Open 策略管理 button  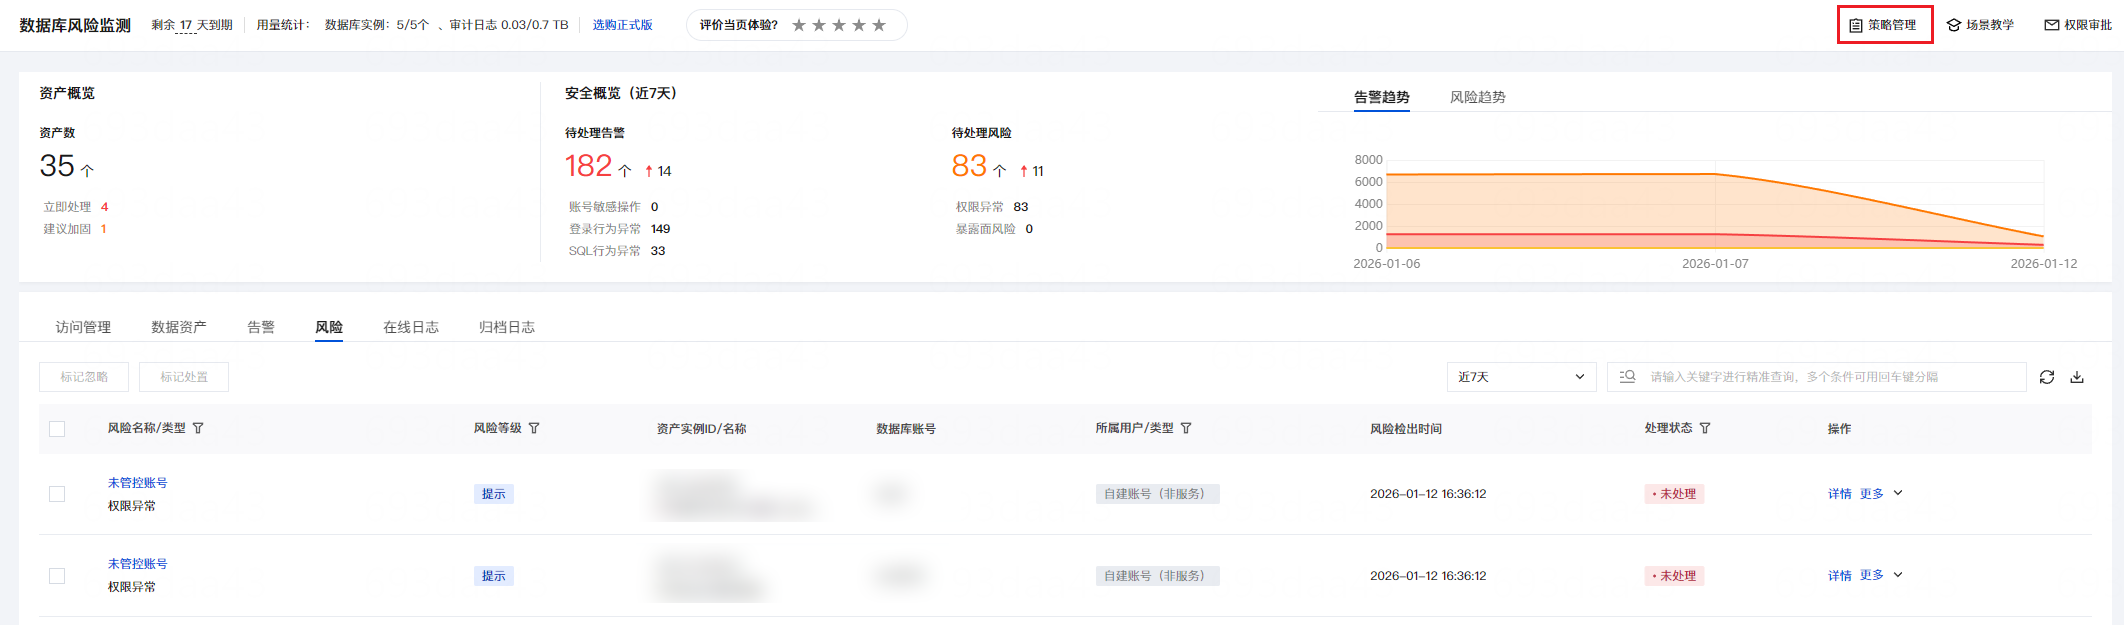click(x=1884, y=25)
